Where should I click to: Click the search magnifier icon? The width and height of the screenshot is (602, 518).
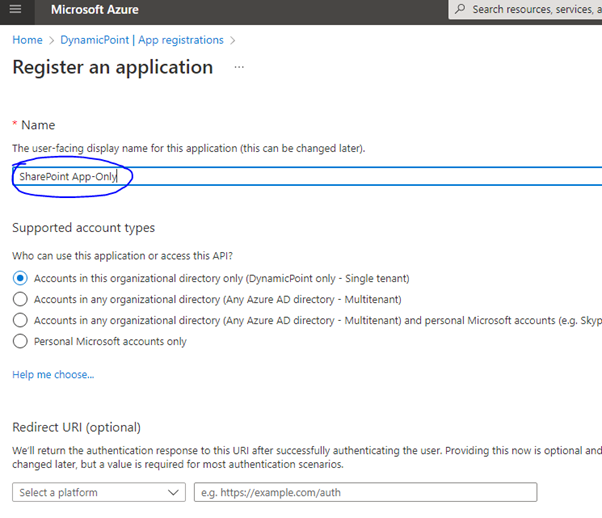coord(460,10)
